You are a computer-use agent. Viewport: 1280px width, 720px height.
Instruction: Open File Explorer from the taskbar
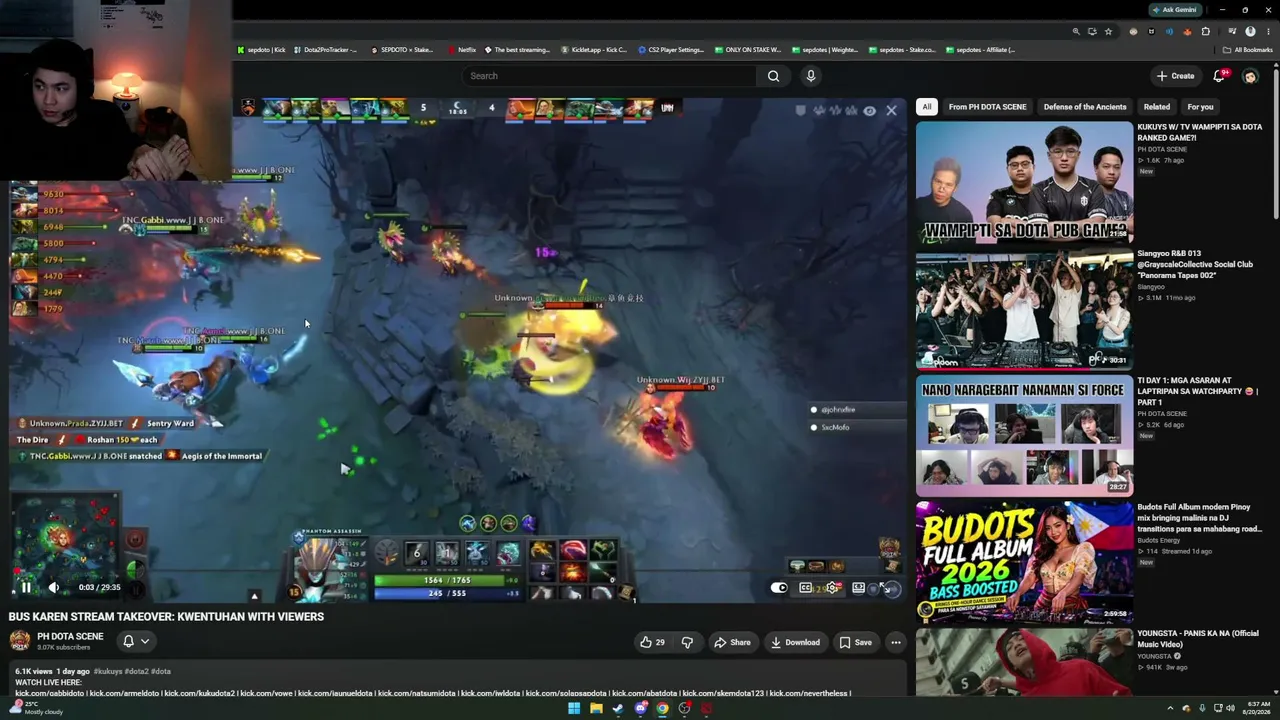pyautogui.click(x=596, y=709)
